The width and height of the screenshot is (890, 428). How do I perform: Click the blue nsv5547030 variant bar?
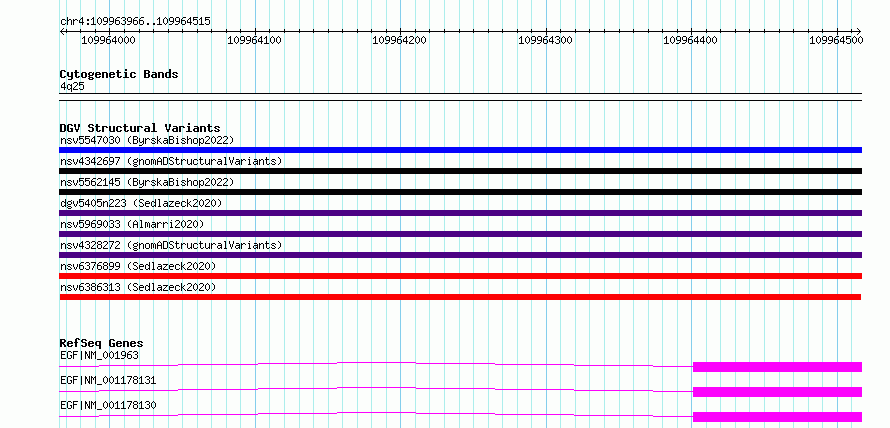460,150
